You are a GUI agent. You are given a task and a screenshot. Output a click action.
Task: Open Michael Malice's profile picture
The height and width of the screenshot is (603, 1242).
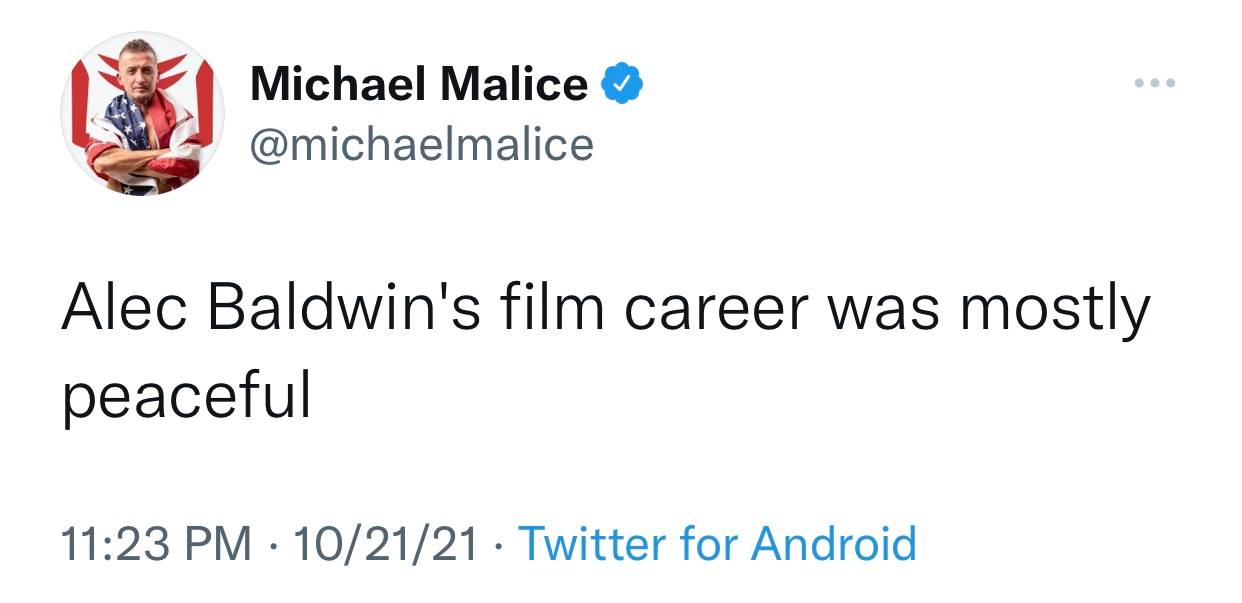click(x=142, y=113)
